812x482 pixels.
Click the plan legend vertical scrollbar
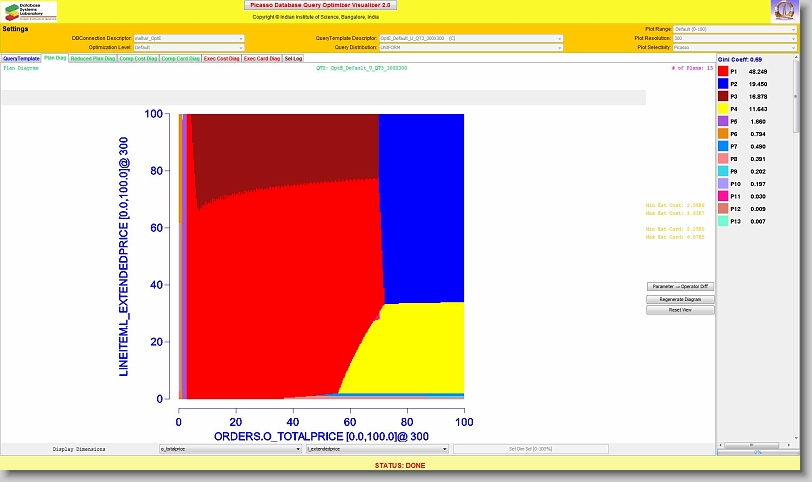tap(803, 250)
